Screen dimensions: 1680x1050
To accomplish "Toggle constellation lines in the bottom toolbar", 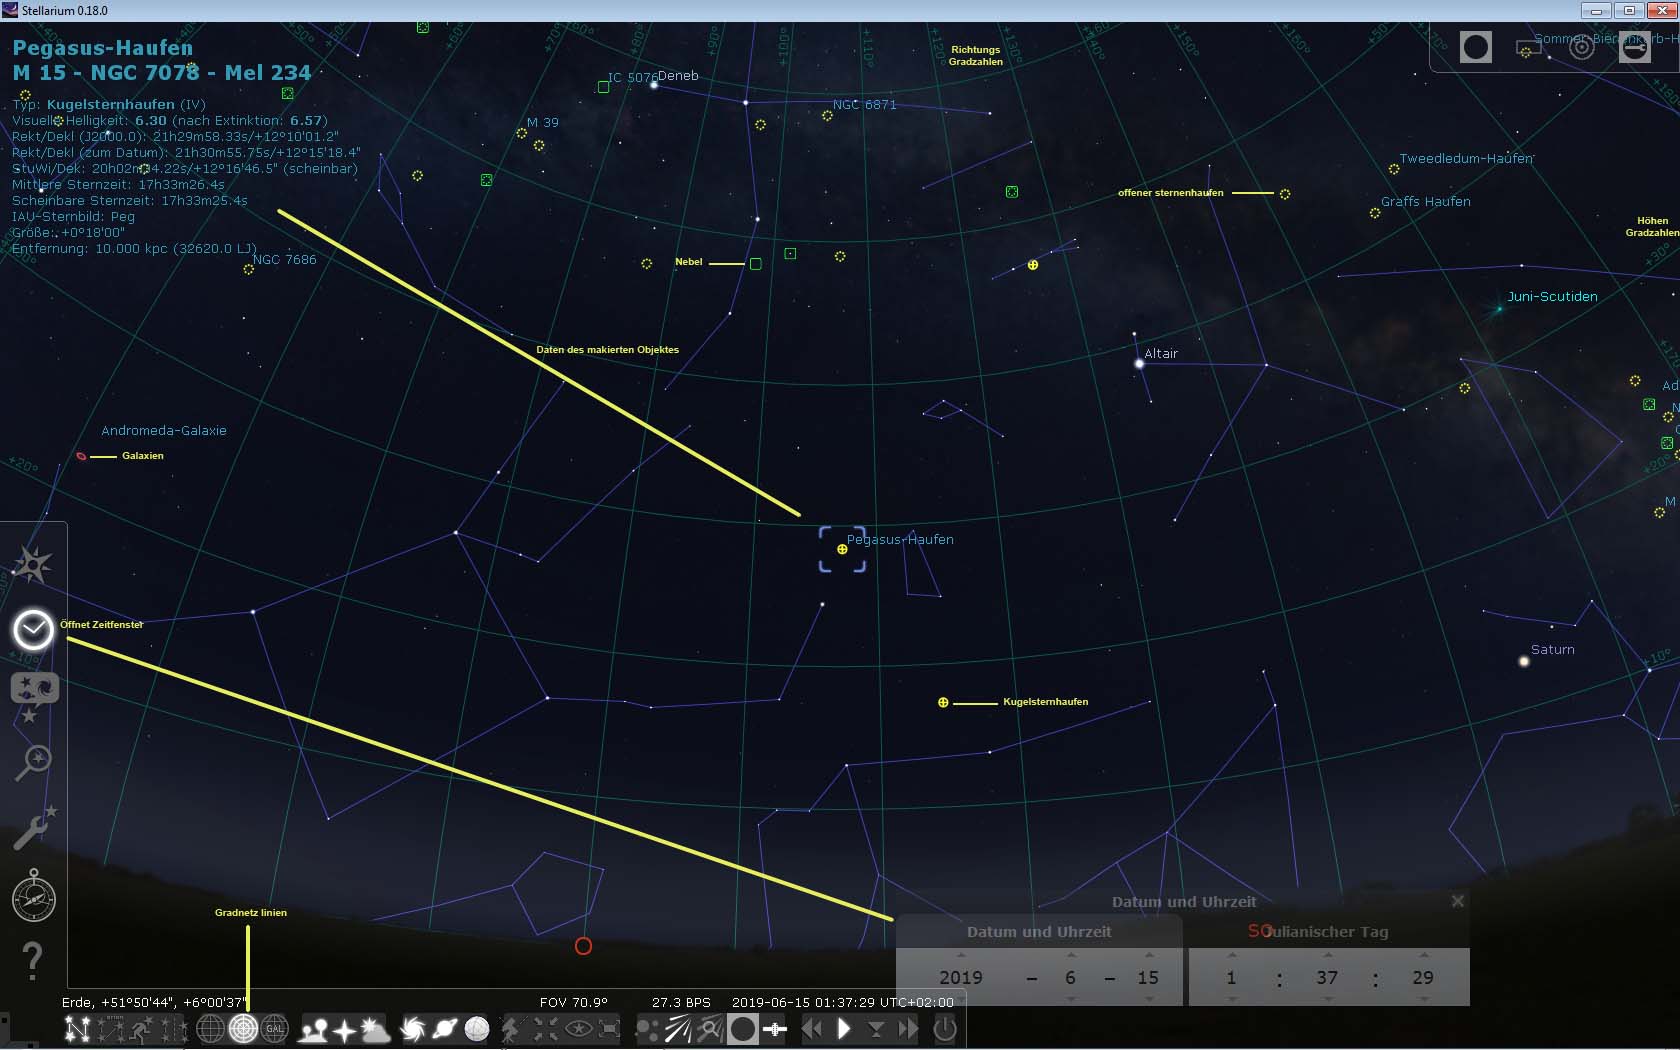I will click(77, 1028).
